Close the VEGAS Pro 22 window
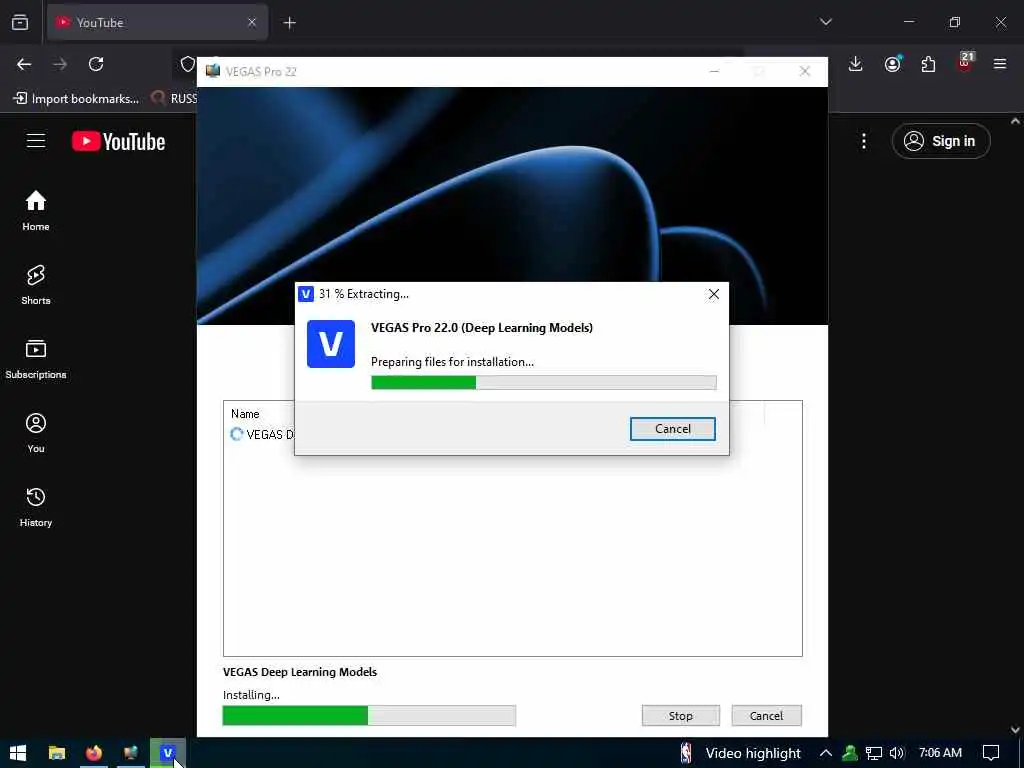The image size is (1024, 768). coord(805,71)
